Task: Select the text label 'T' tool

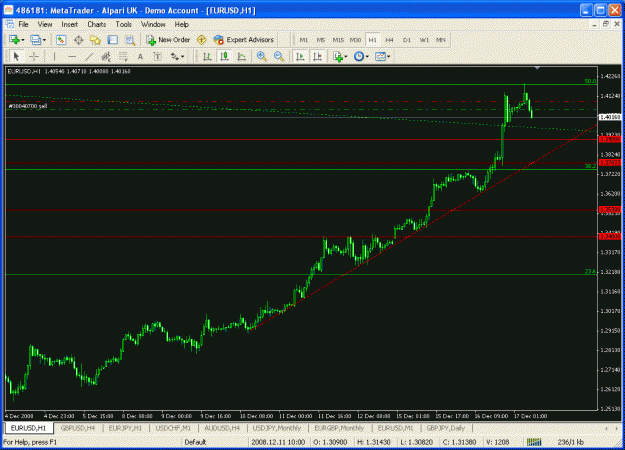Action: pyautogui.click(x=157, y=56)
